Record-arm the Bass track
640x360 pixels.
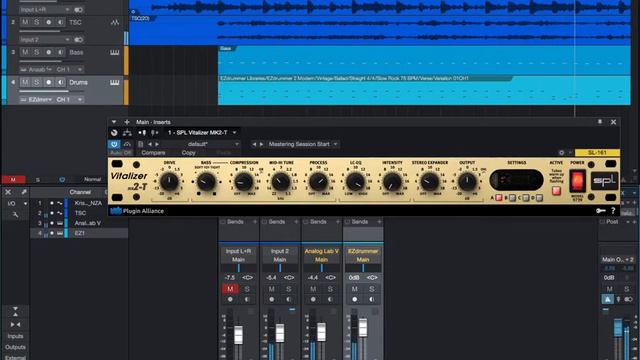coord(49,52)
